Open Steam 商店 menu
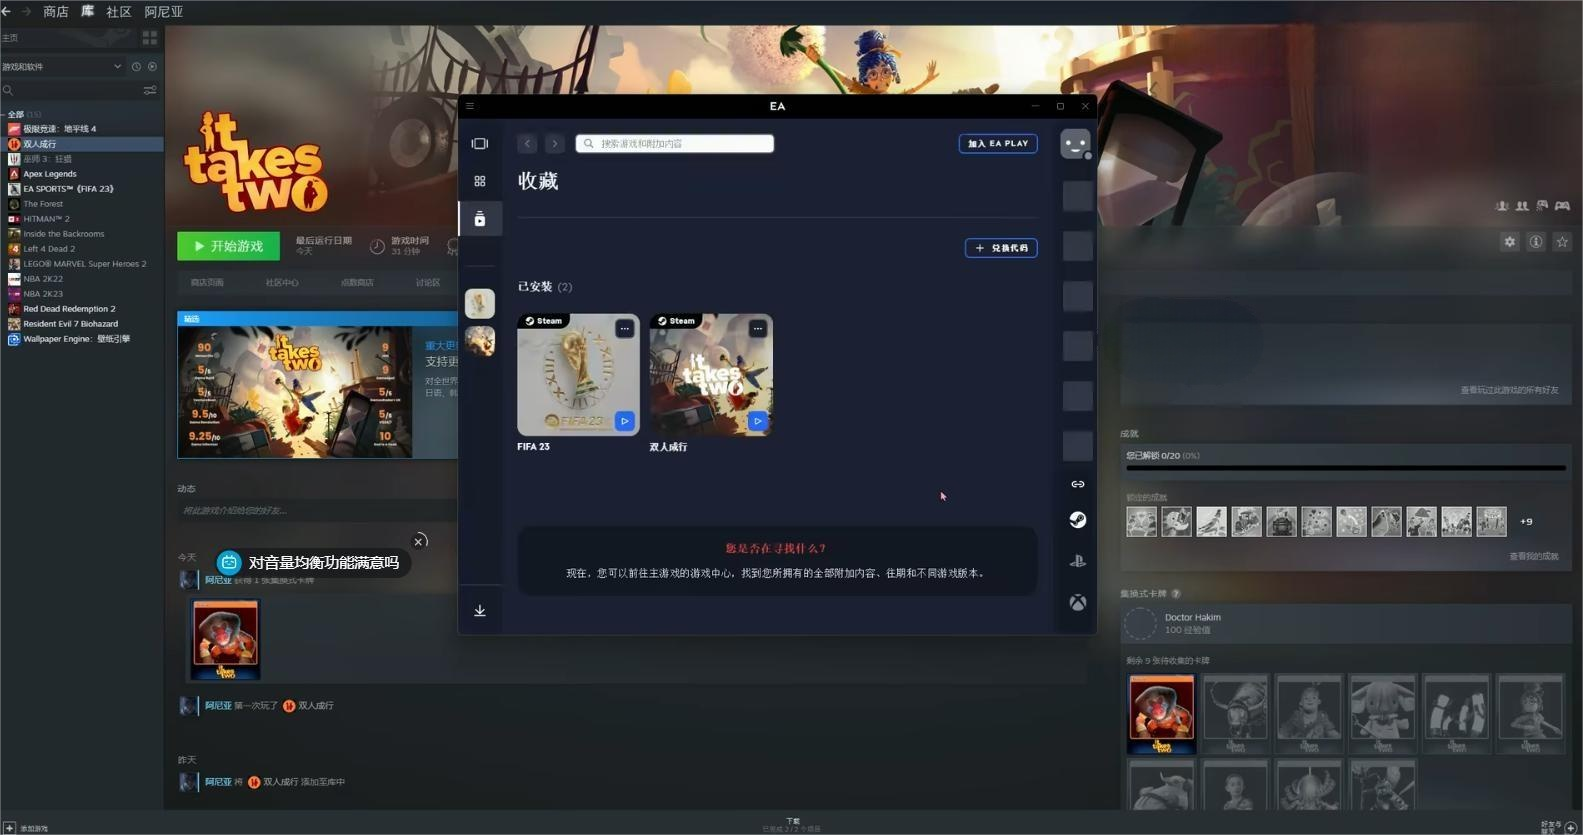This screenshot has width=1583, height=835. (x=56, y=12)
